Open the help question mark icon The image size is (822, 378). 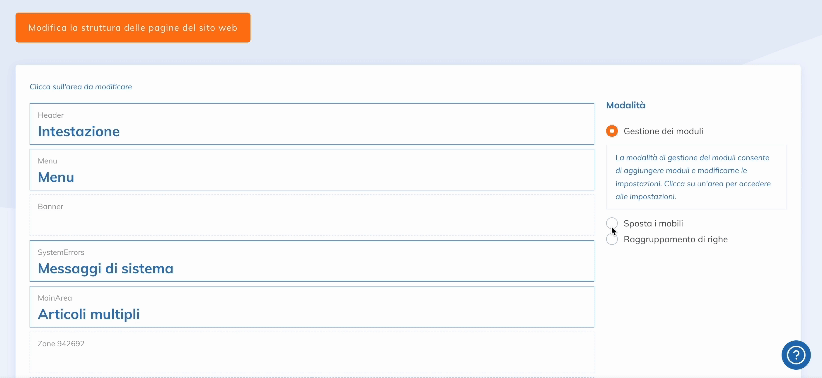click(x=796, y=355)
